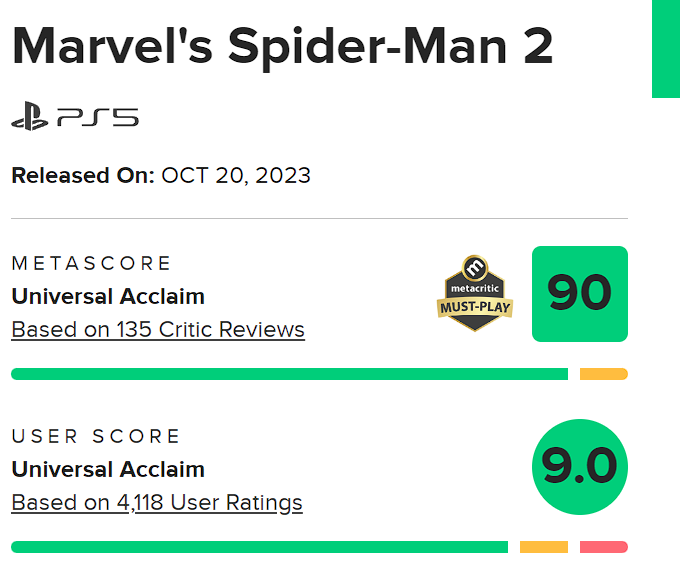
Task: Open the 'Based on 135 Critic Reviews' link
Action: tap(158, 329)
